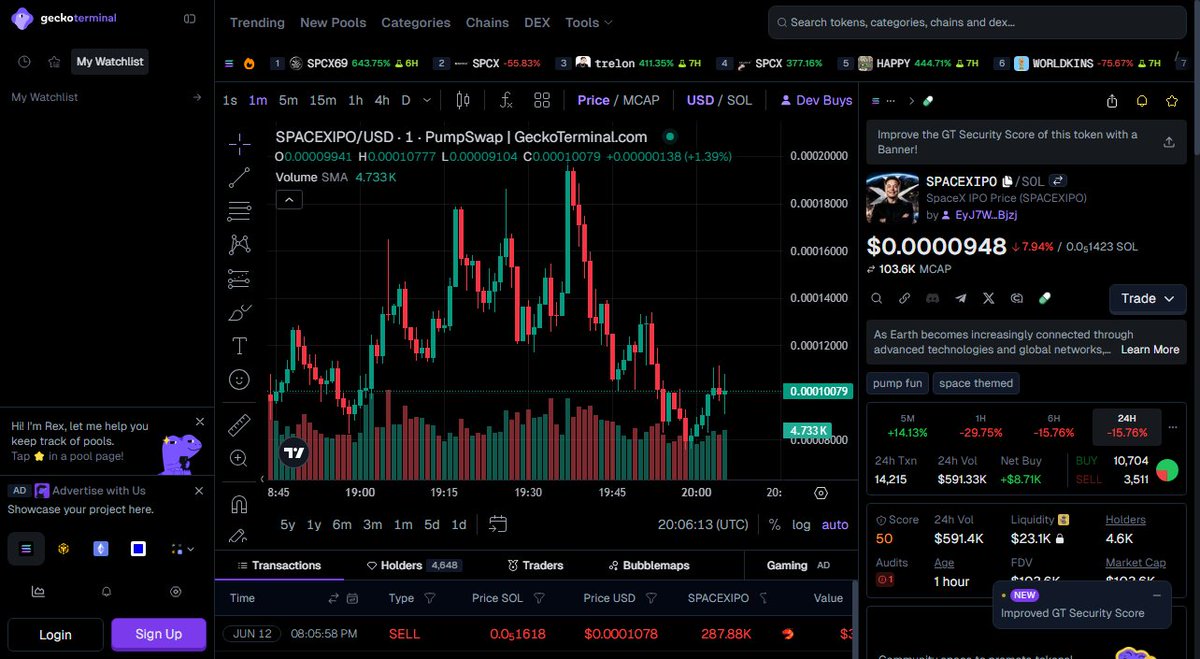1200x659 pixels.
Task: Open the token's Discord link
Action: coord(933,298)
